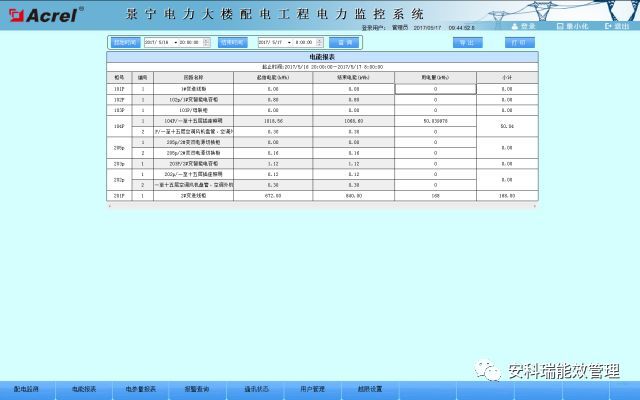
Task: Click the end time stepper arrows
Action: [321, 43]
